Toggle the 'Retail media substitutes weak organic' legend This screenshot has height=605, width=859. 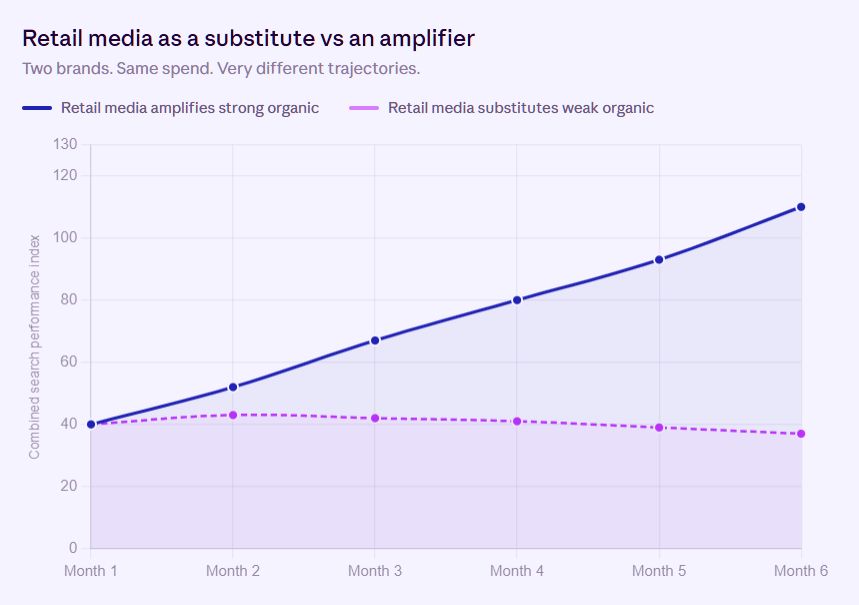point(501,108)
